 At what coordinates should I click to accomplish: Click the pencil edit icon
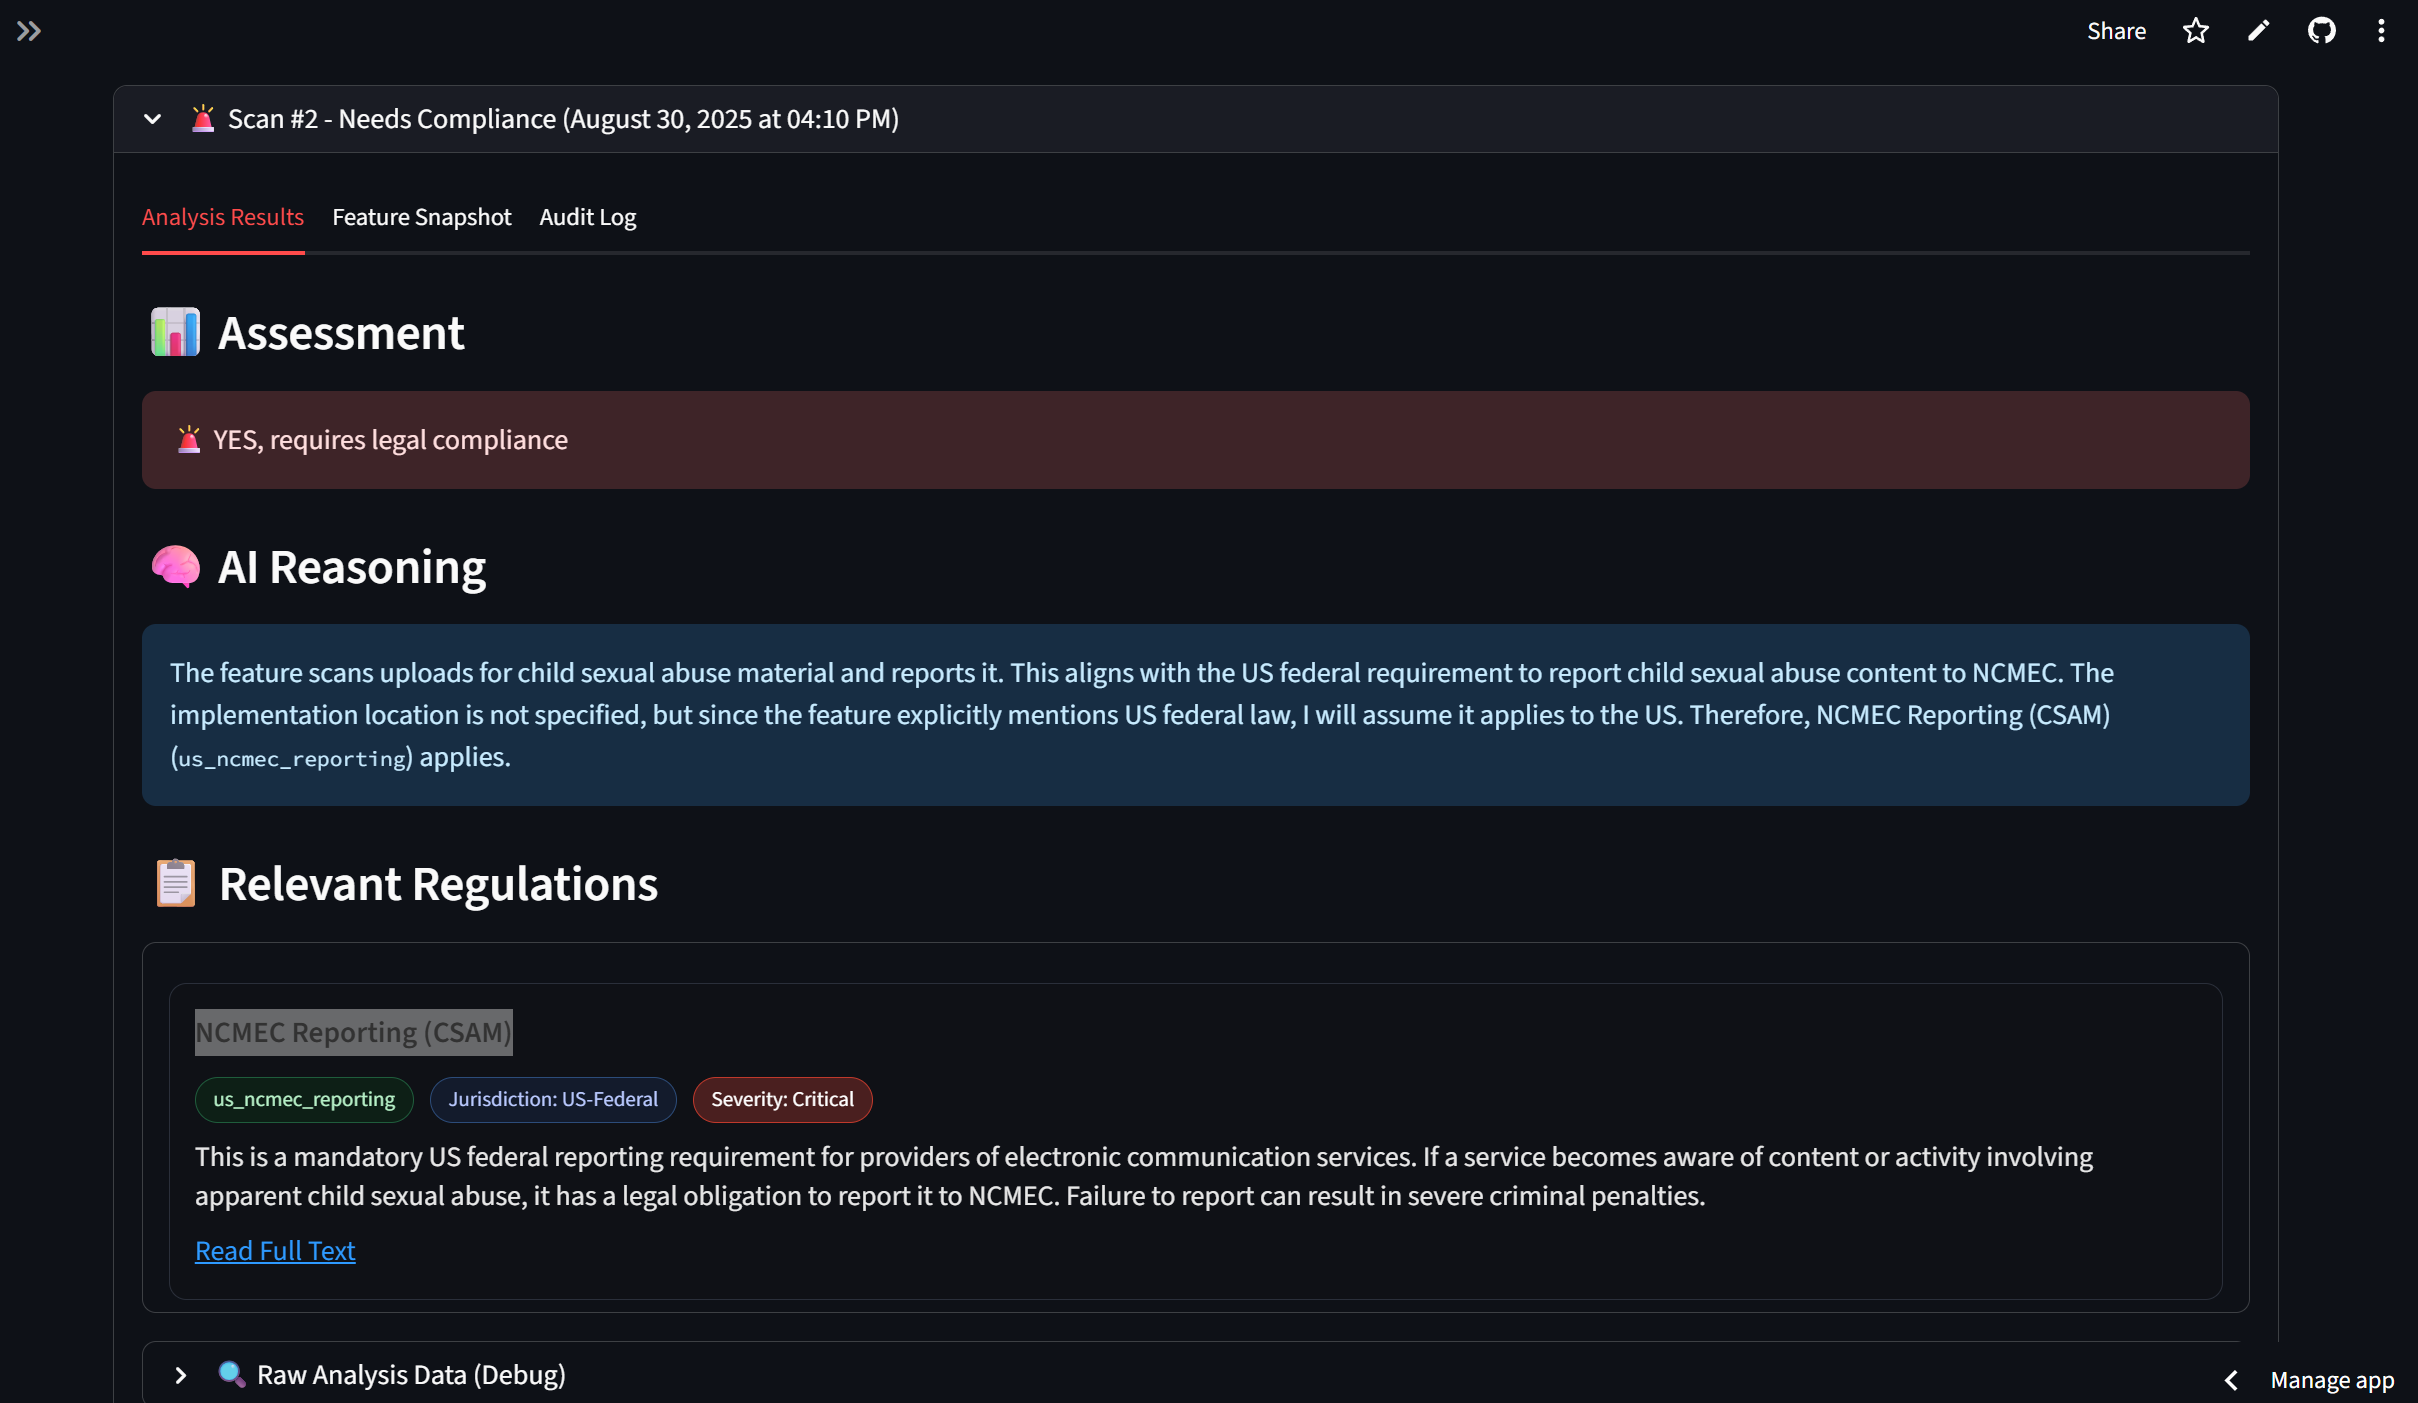click(x=2258, y=31)
